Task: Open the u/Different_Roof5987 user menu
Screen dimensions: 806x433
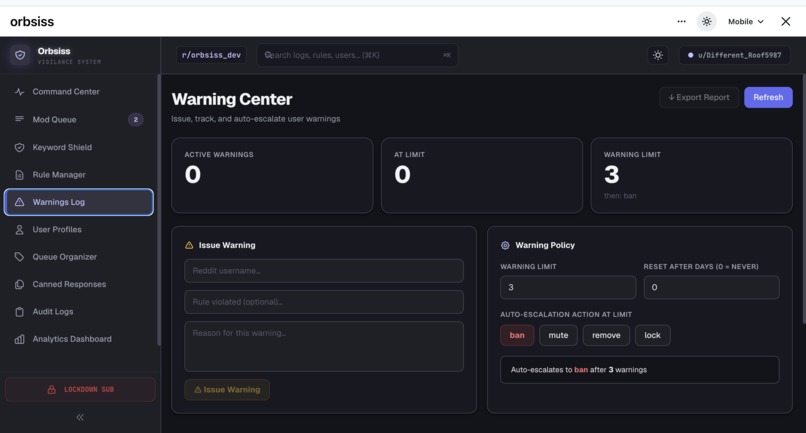Action: pos(735,55)
